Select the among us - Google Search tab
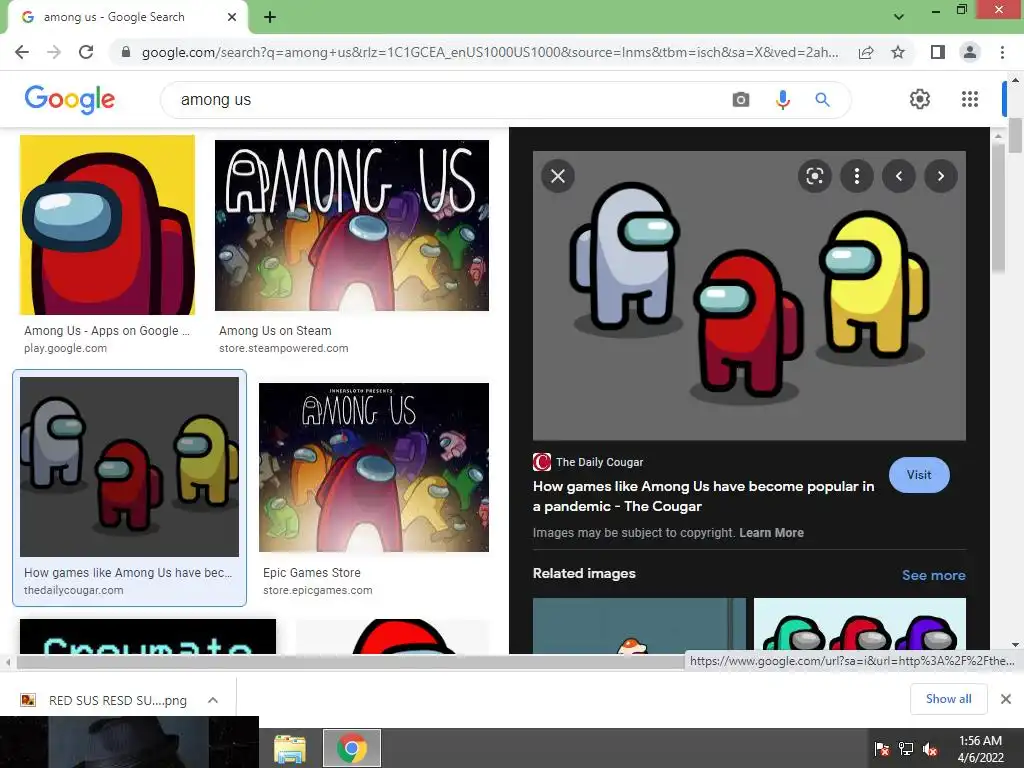The image size is (1024, 768). tap(127, 17)
